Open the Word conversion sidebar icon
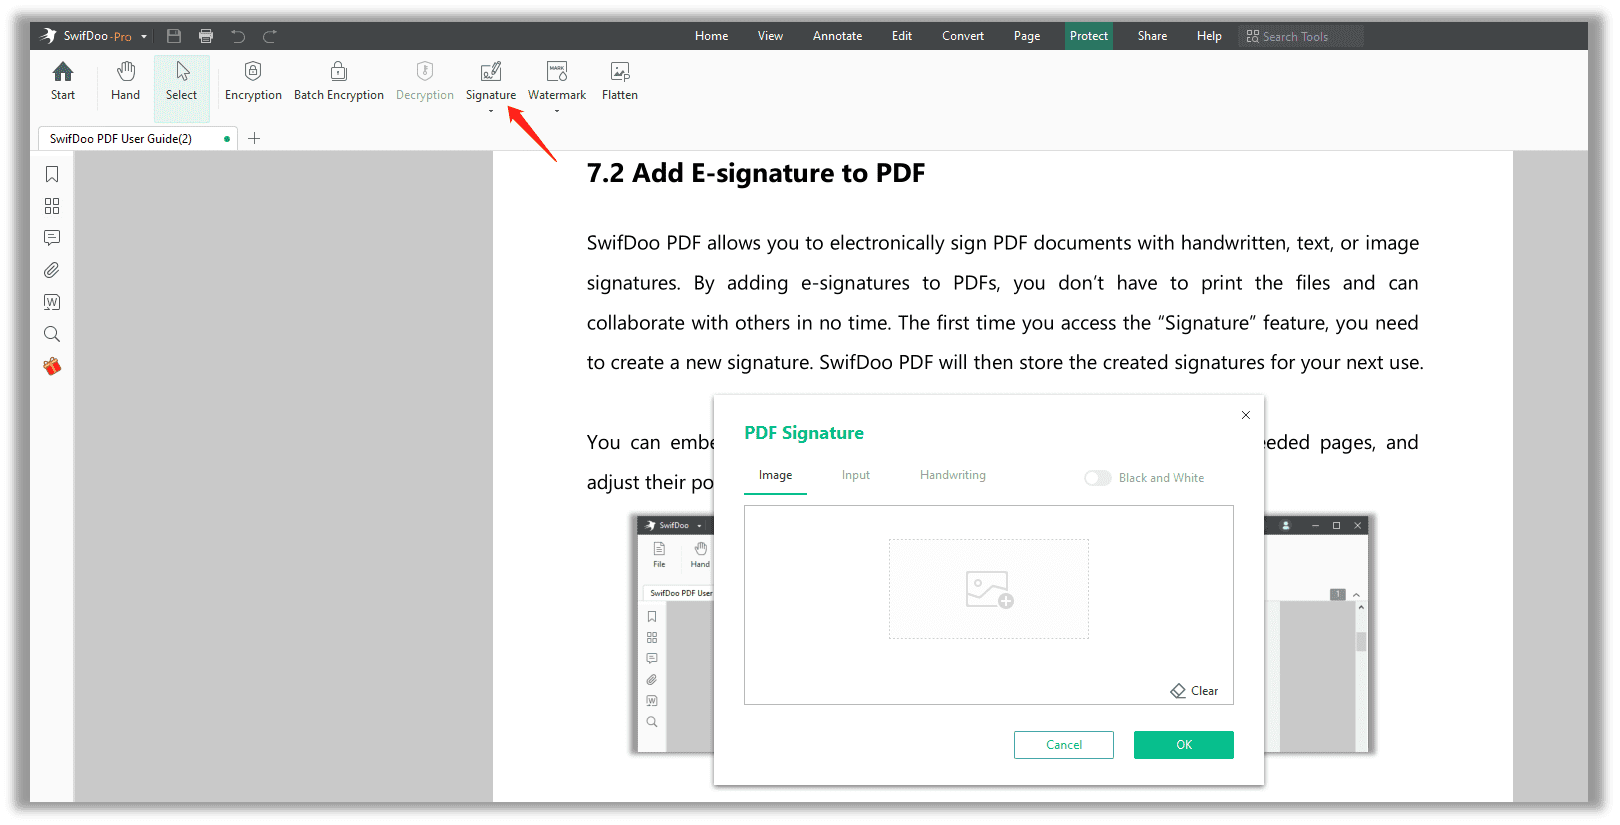The image size is (1620, 825). coord(52,302)
